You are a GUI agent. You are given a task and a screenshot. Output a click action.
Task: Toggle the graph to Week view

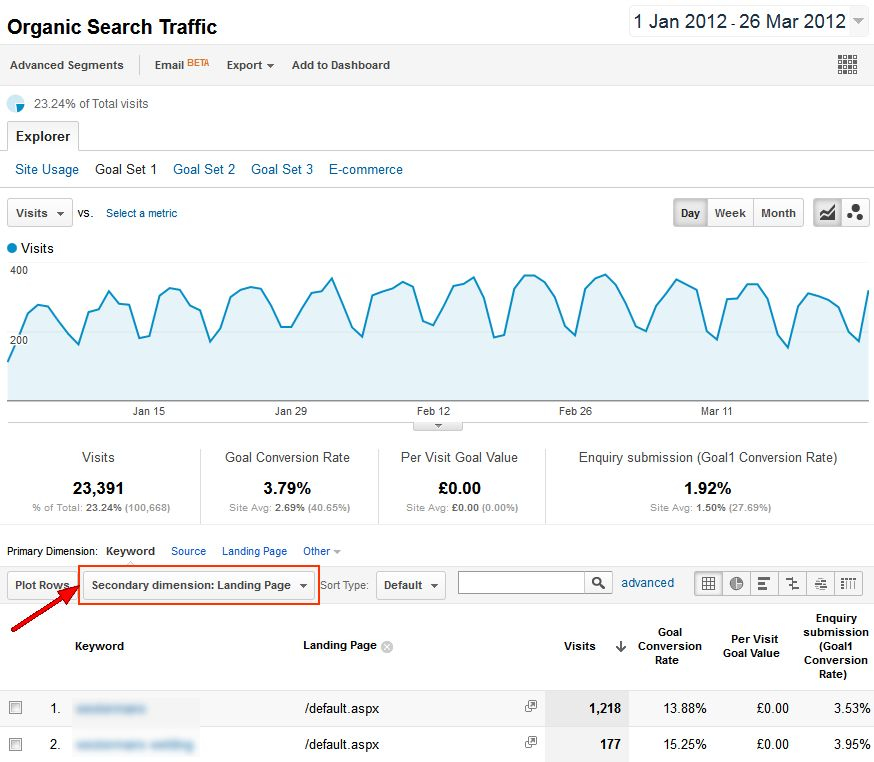click(x=730, y=213)
